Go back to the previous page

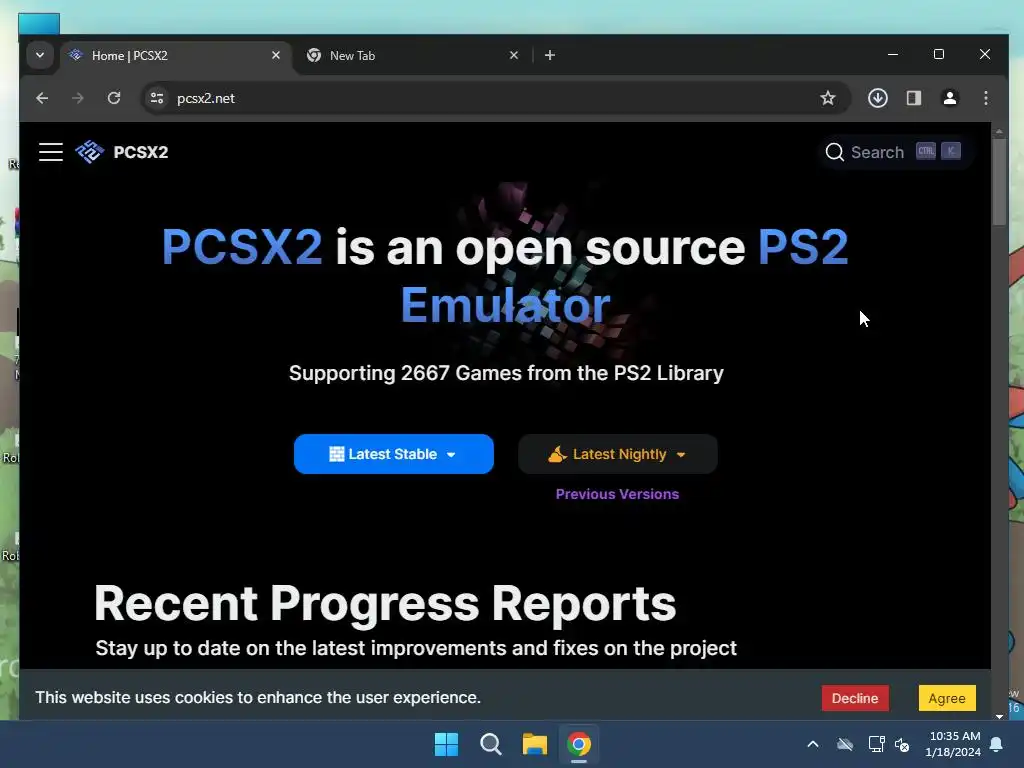pyautogui.click(x=42, y=98)
